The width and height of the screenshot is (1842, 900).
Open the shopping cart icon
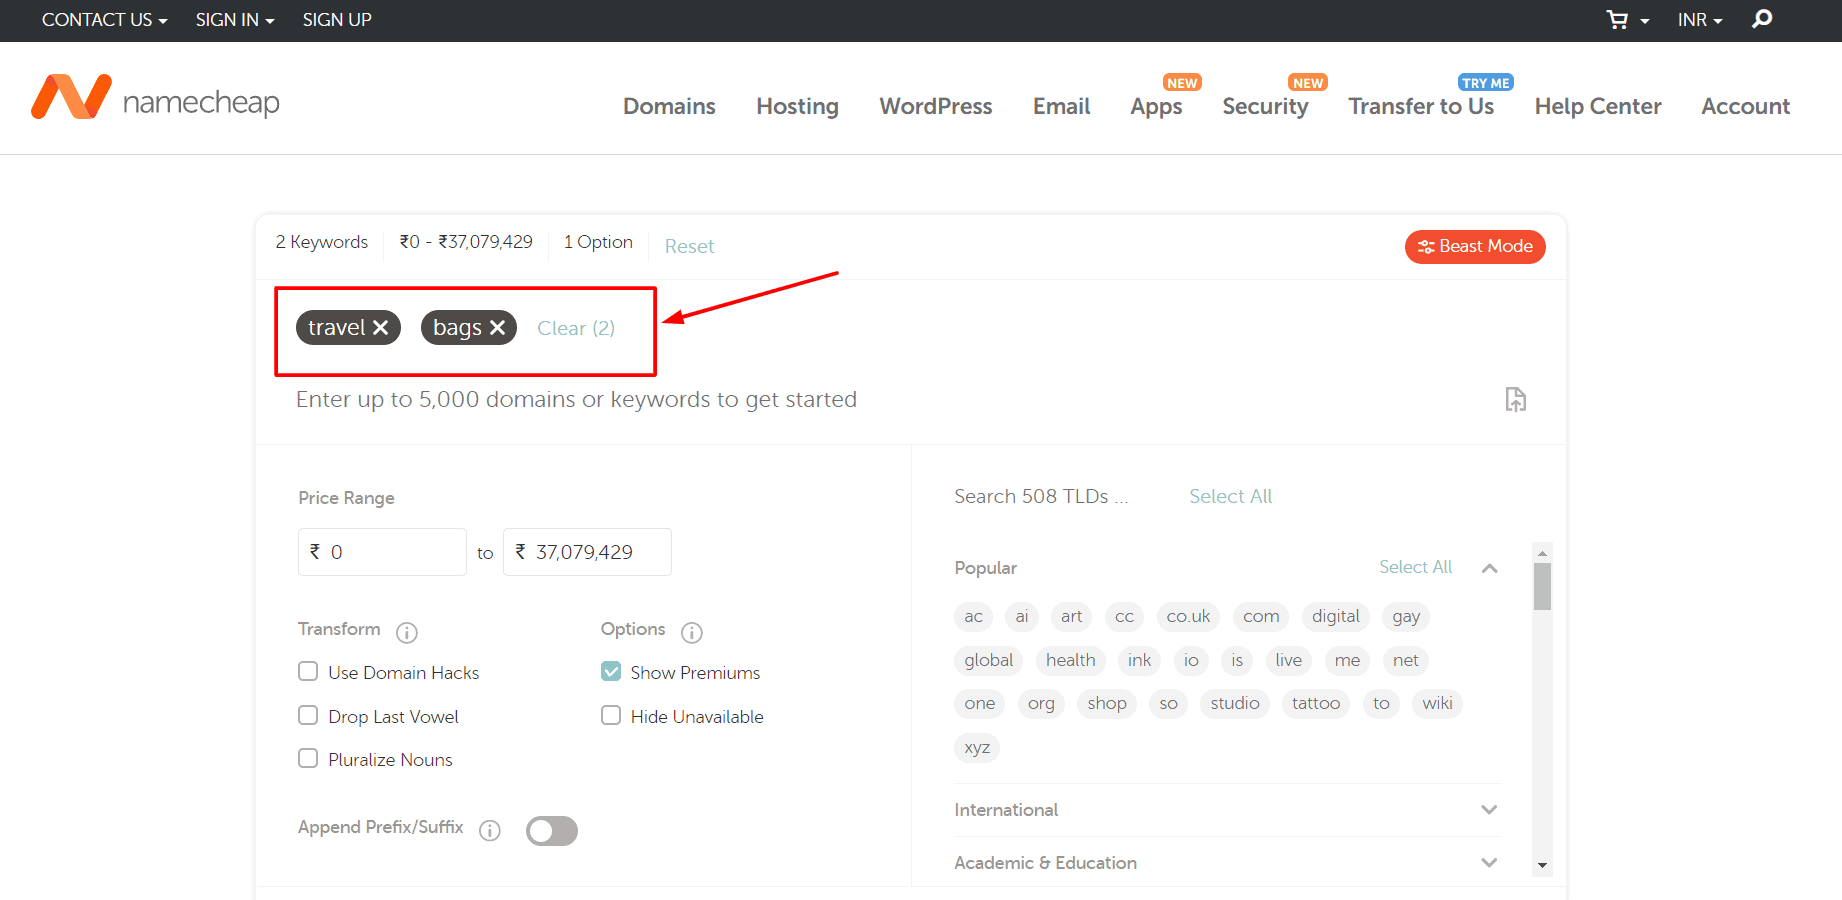point(1617,20)
